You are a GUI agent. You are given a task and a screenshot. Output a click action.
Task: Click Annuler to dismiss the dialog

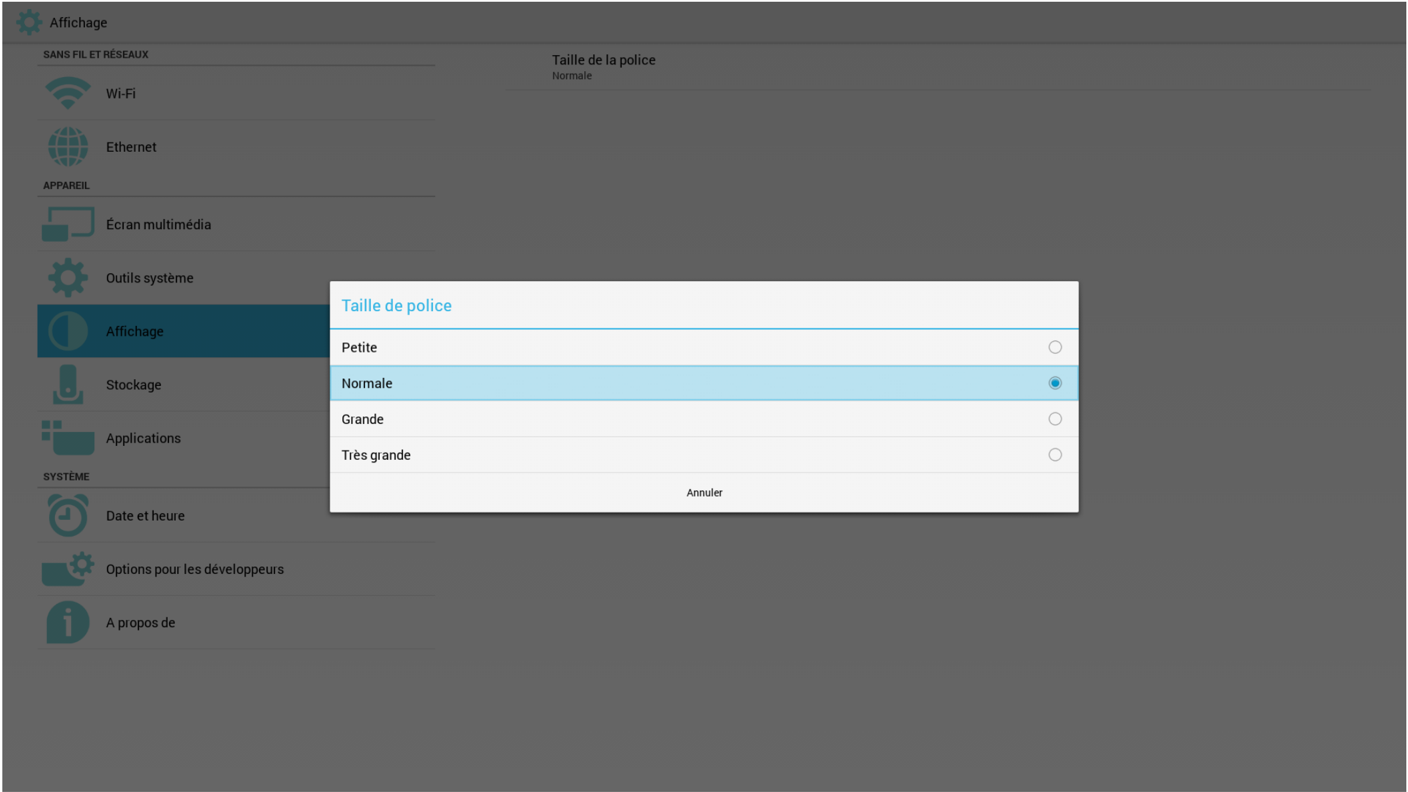704,493
